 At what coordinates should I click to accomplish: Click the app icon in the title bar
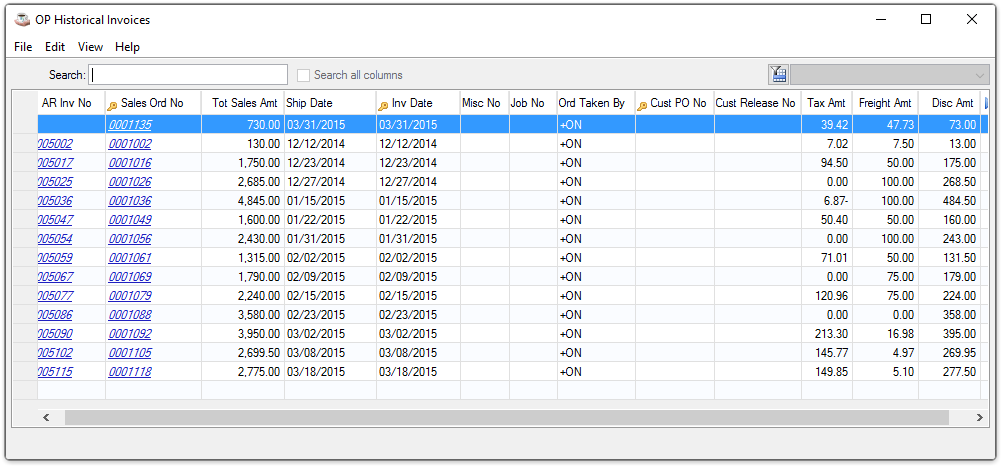21,20
